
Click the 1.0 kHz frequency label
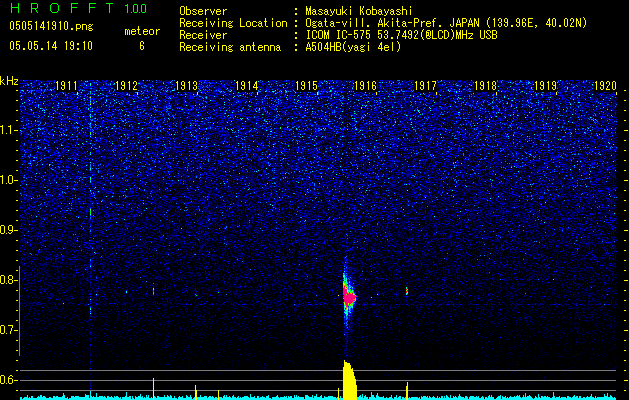[x=9, y=180]
